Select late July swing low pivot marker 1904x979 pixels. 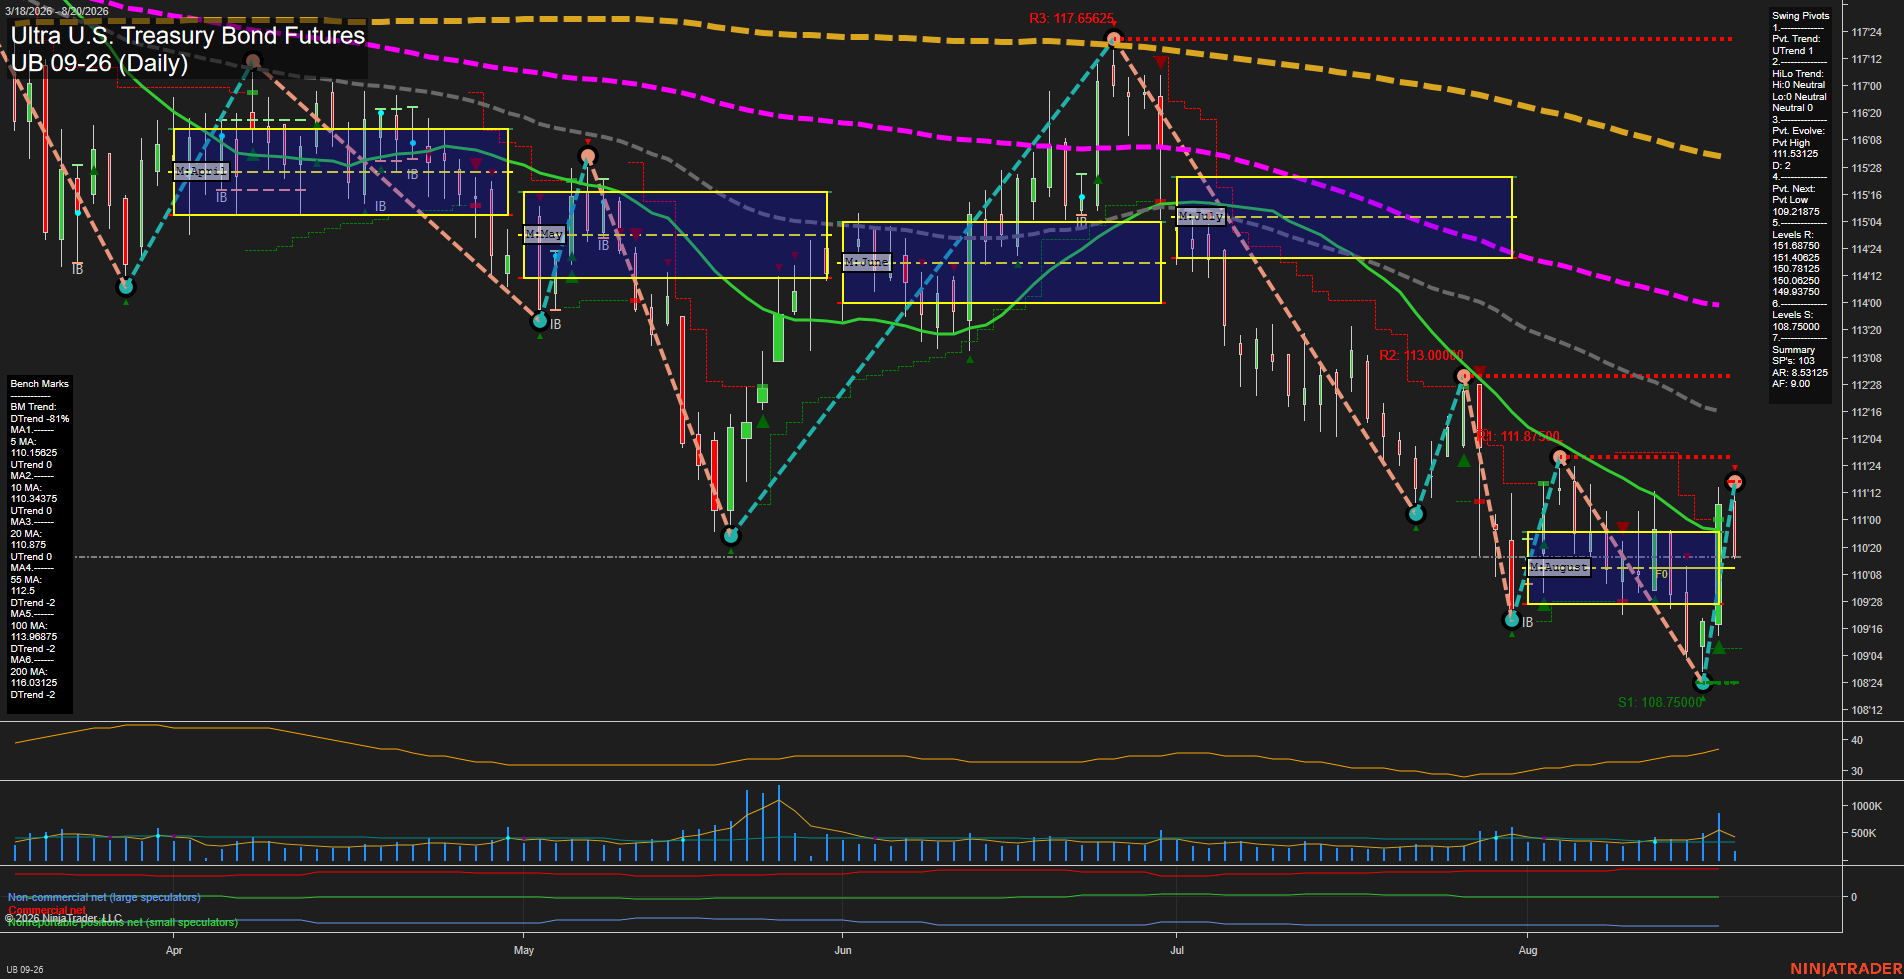(x=1415, y=515)
